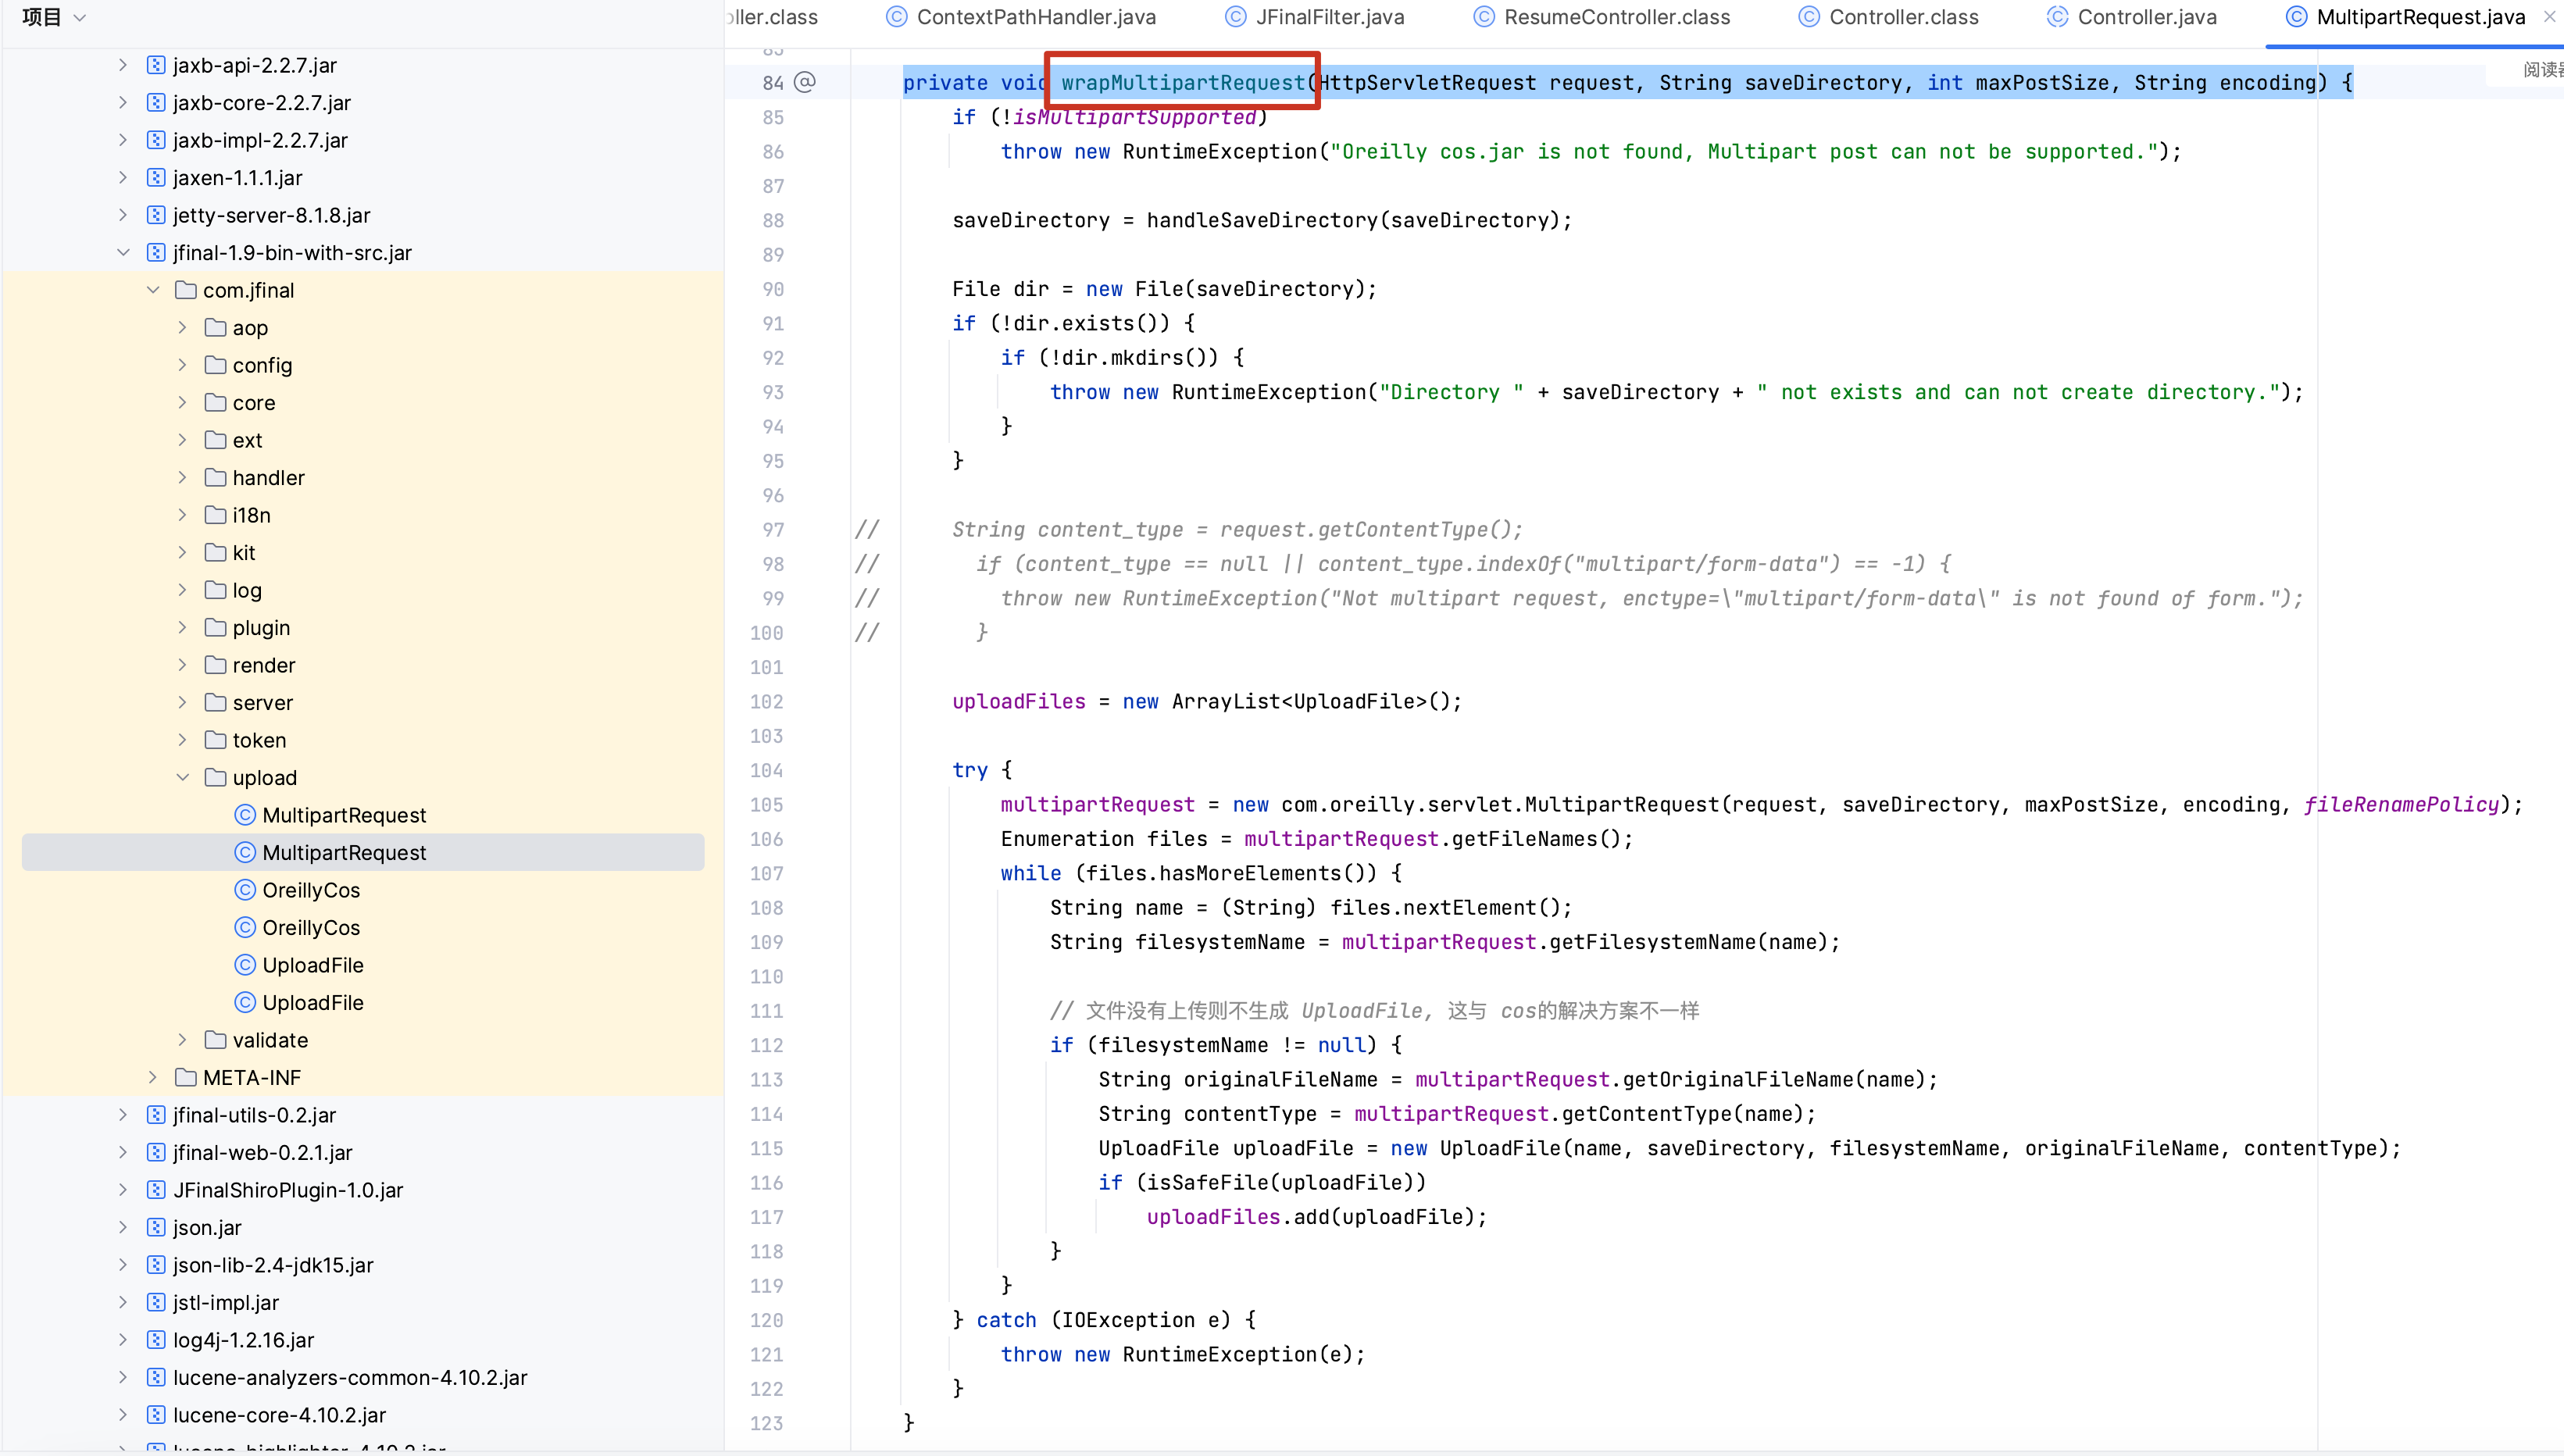Click the com.jfinal package folder icon
This screenshot has height=1456, width=2564.
tap(185, 290)
